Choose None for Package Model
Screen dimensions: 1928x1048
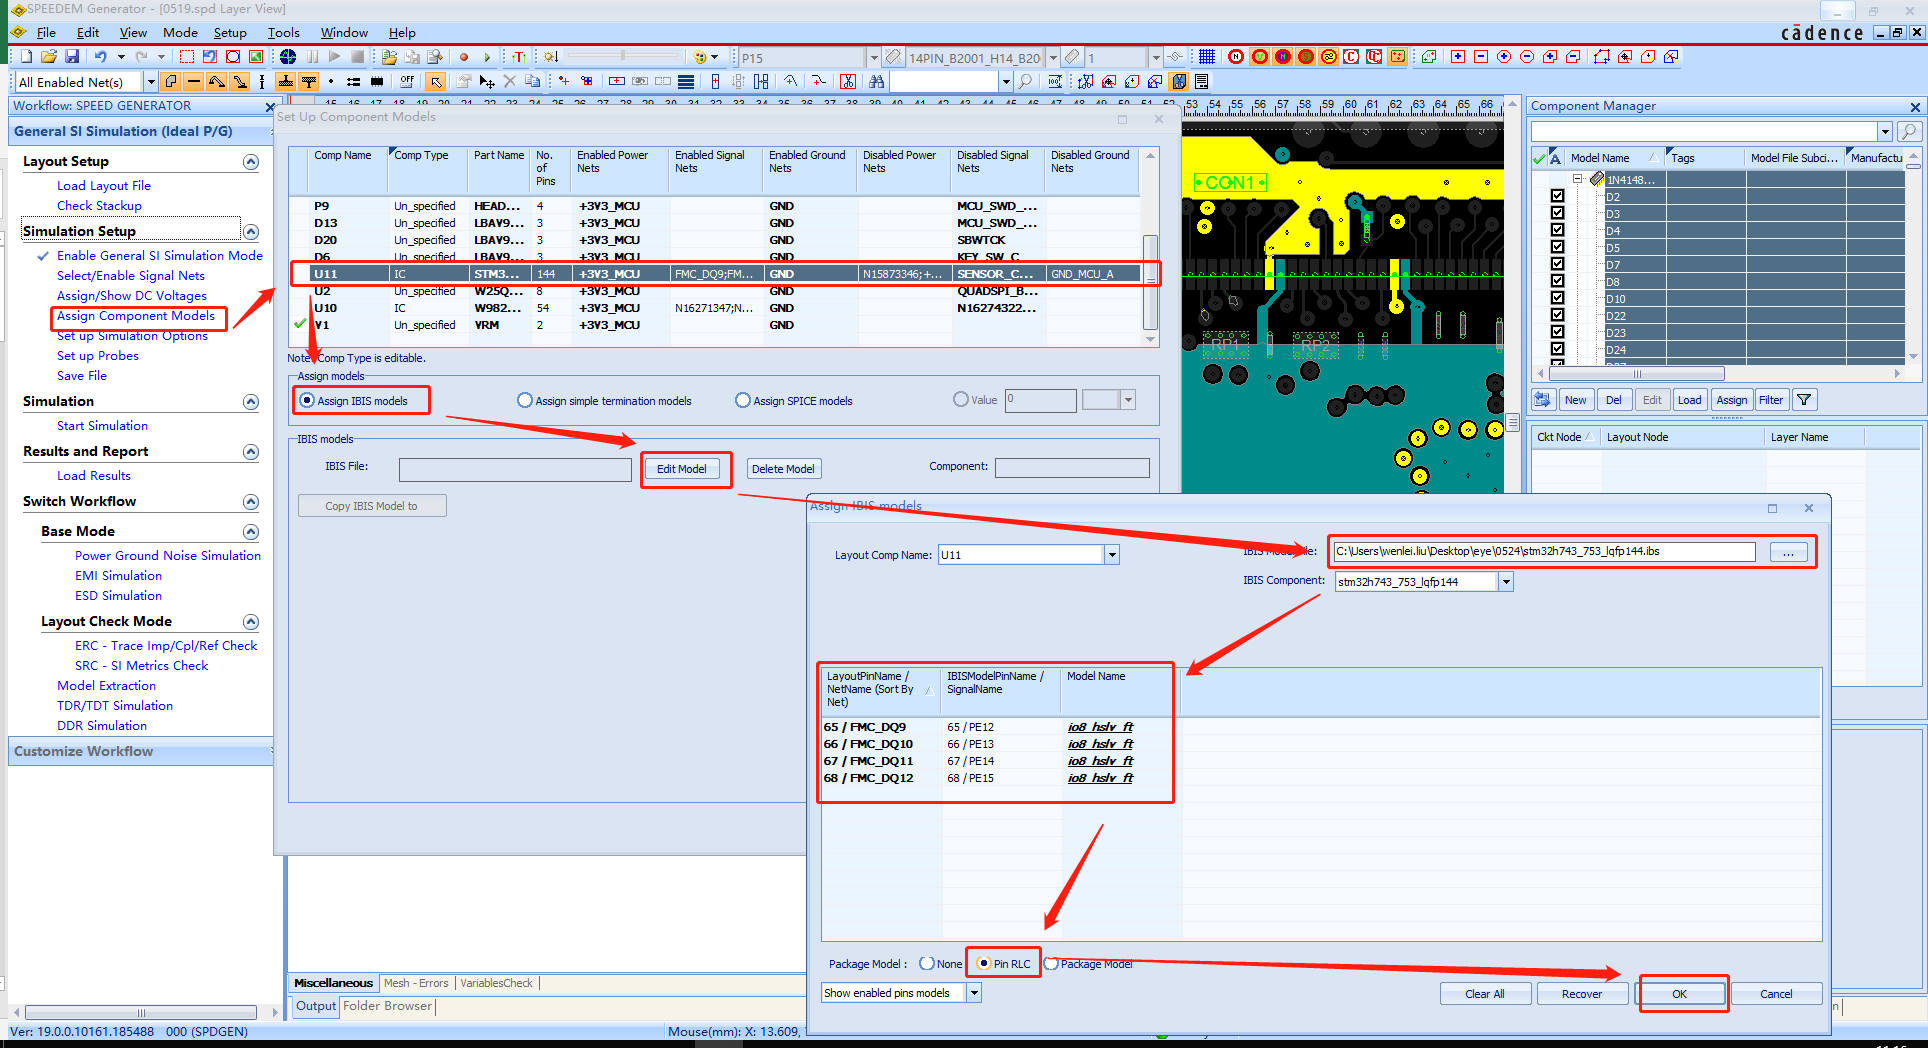[927, 963]
